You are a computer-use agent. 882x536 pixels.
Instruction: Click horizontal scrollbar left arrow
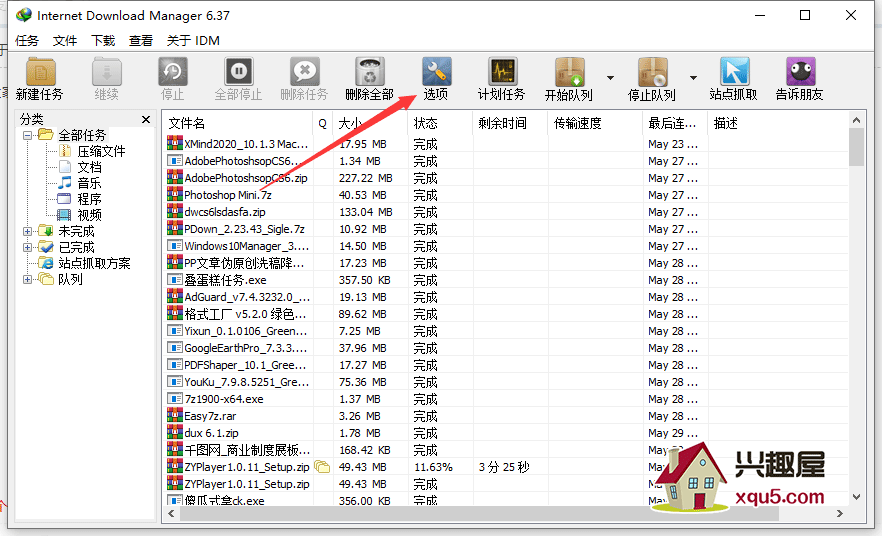(x=171, y=514)
